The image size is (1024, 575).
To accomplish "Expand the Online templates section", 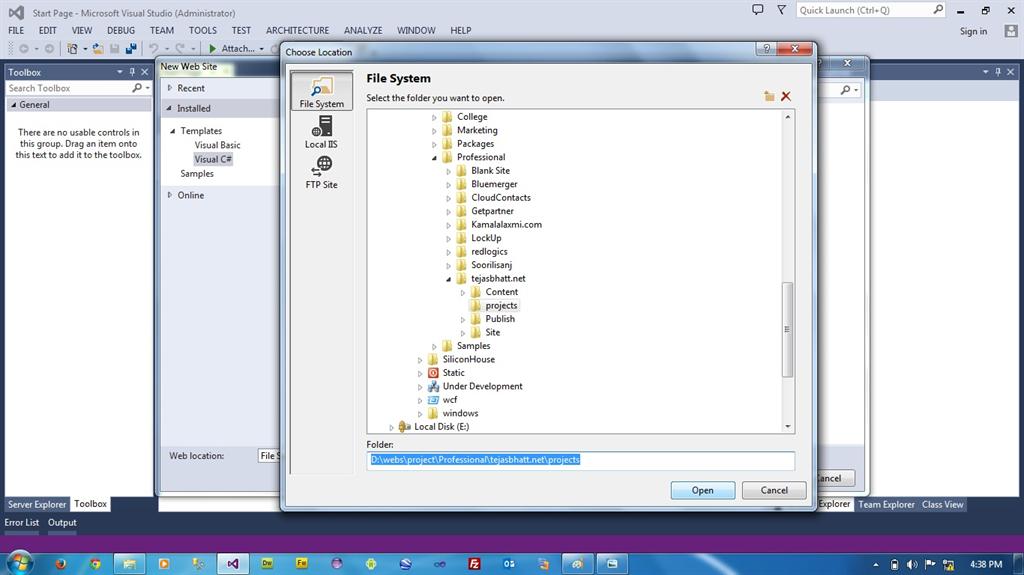I will [x=170, y=195].
